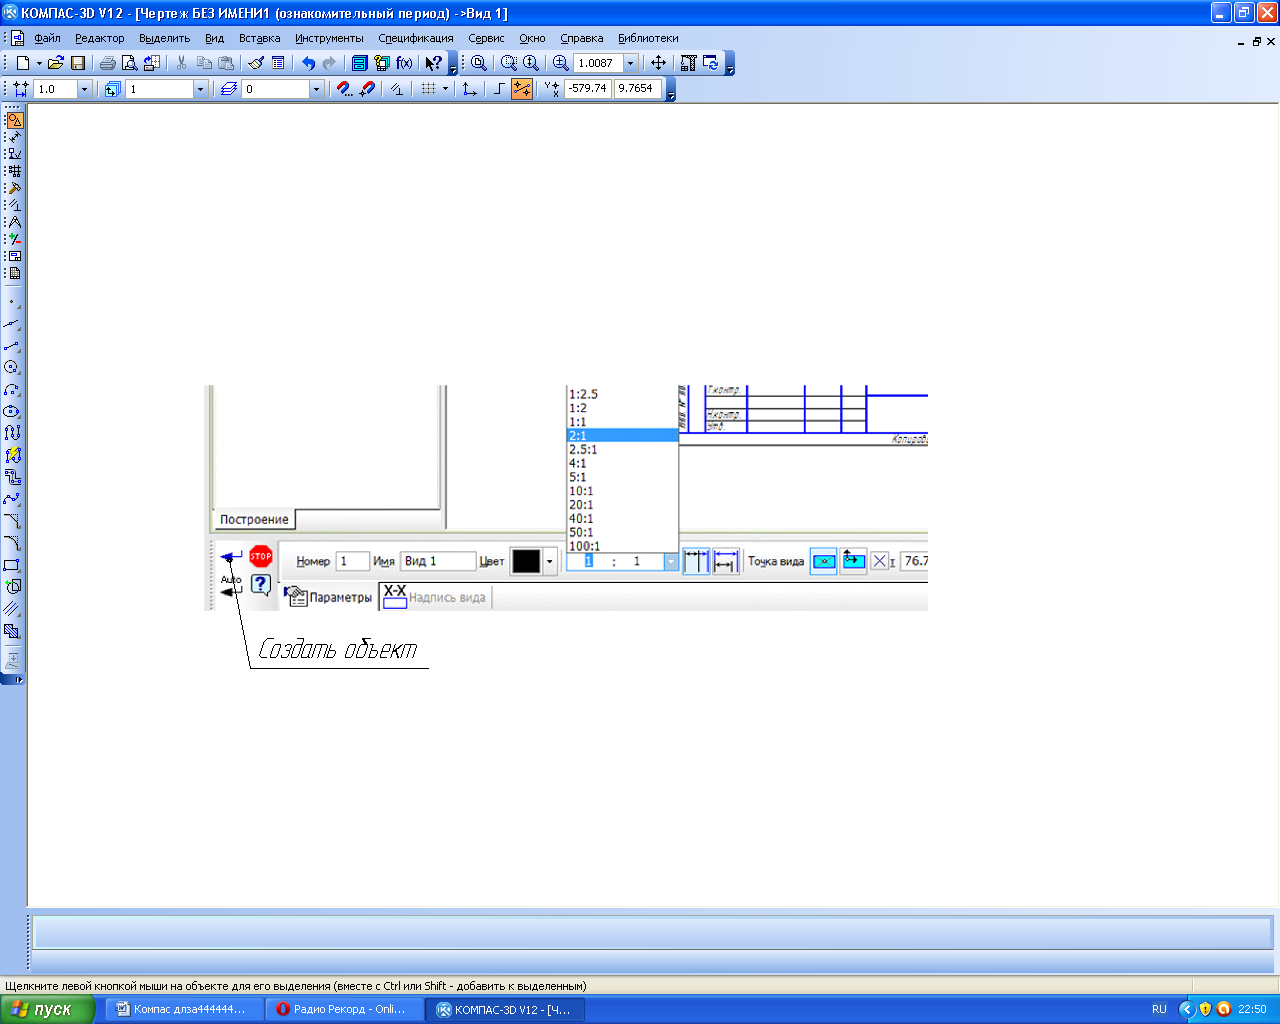Image resolution: width=1280 pixels, height=1024 pixels.
Task: Switch to the Радио Рекорд taskbar window
Action: click(344, 1009)
